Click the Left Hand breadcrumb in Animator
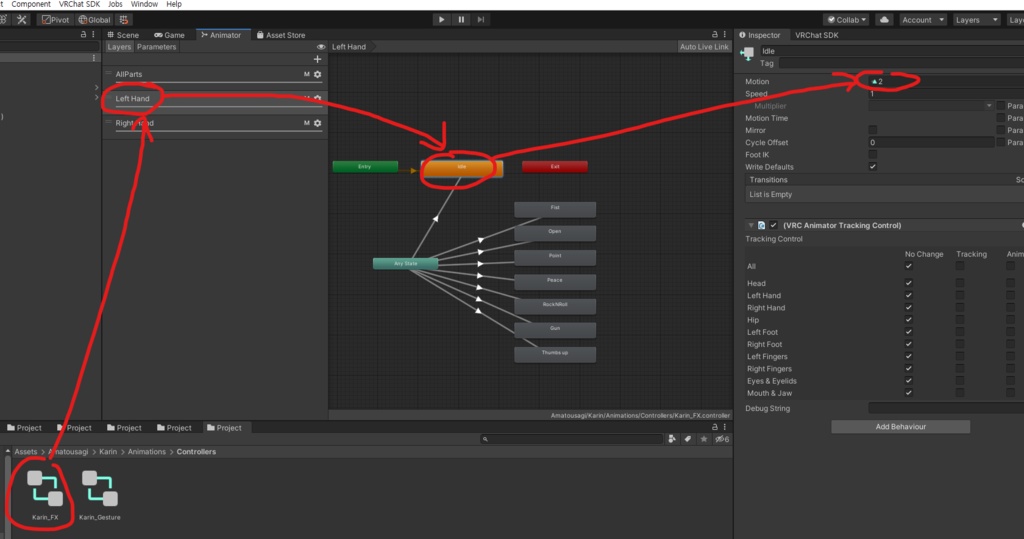Screen dimensions: 1024x539 pos(349,47)
